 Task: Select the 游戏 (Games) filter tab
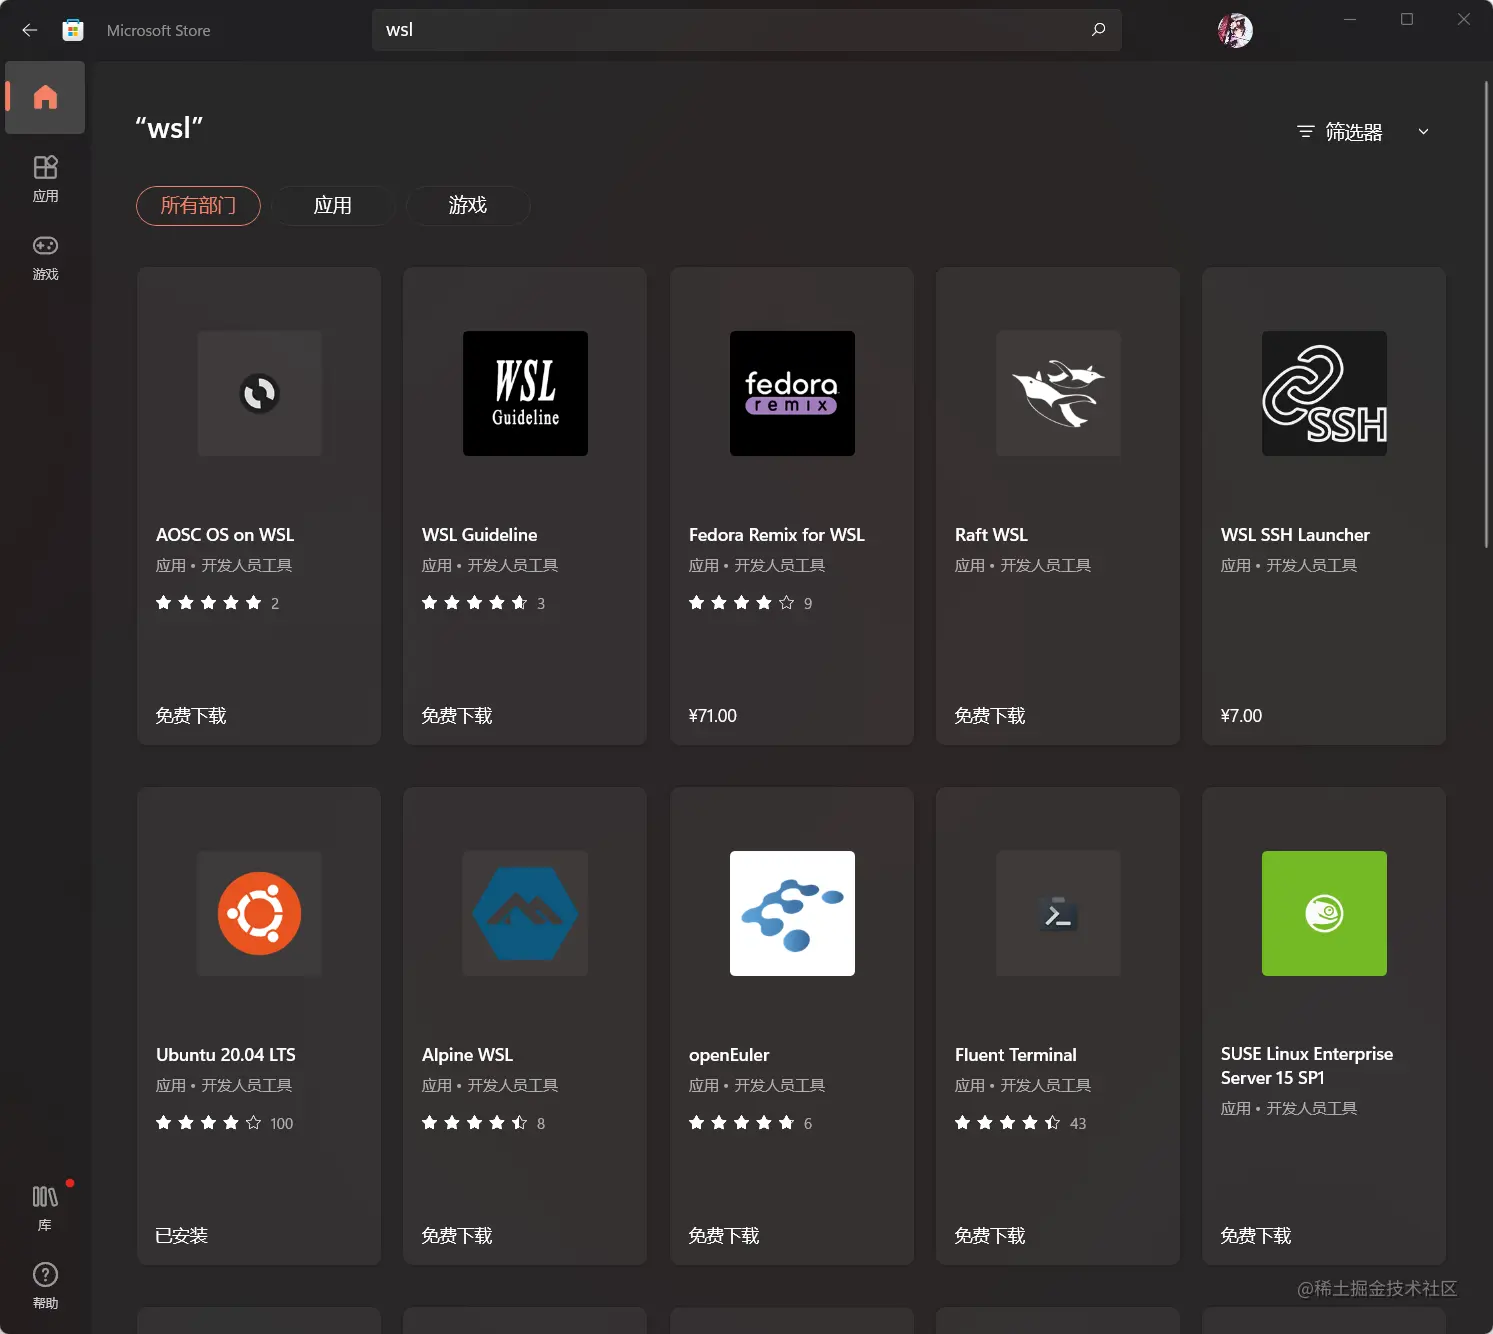tap(468, 206)
